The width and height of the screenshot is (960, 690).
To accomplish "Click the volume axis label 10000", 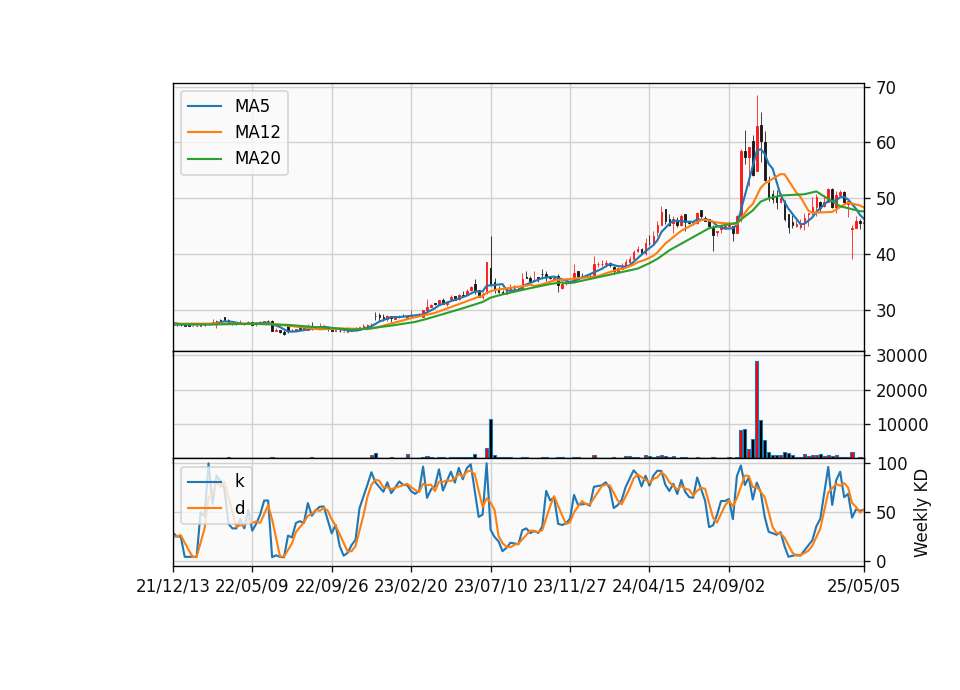I will (x=902, y=424).
